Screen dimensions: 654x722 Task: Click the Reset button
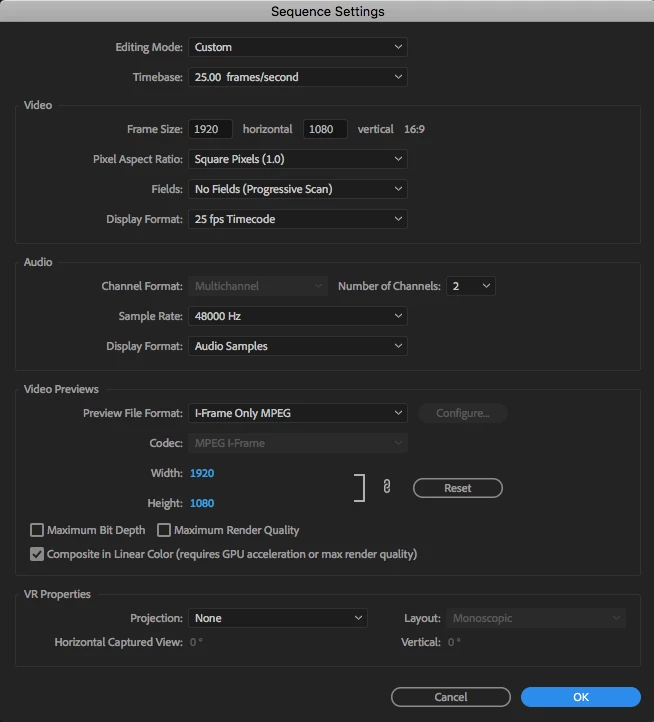458,488
